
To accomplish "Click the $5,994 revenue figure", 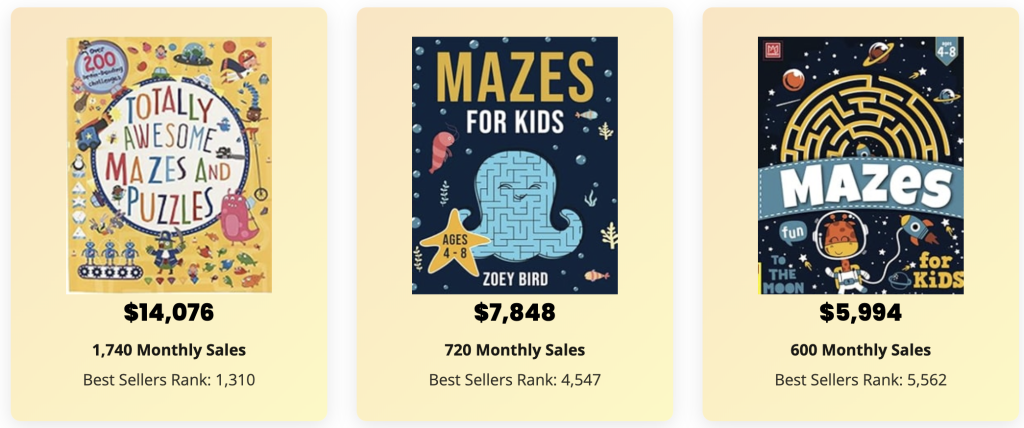I will 860,312.
